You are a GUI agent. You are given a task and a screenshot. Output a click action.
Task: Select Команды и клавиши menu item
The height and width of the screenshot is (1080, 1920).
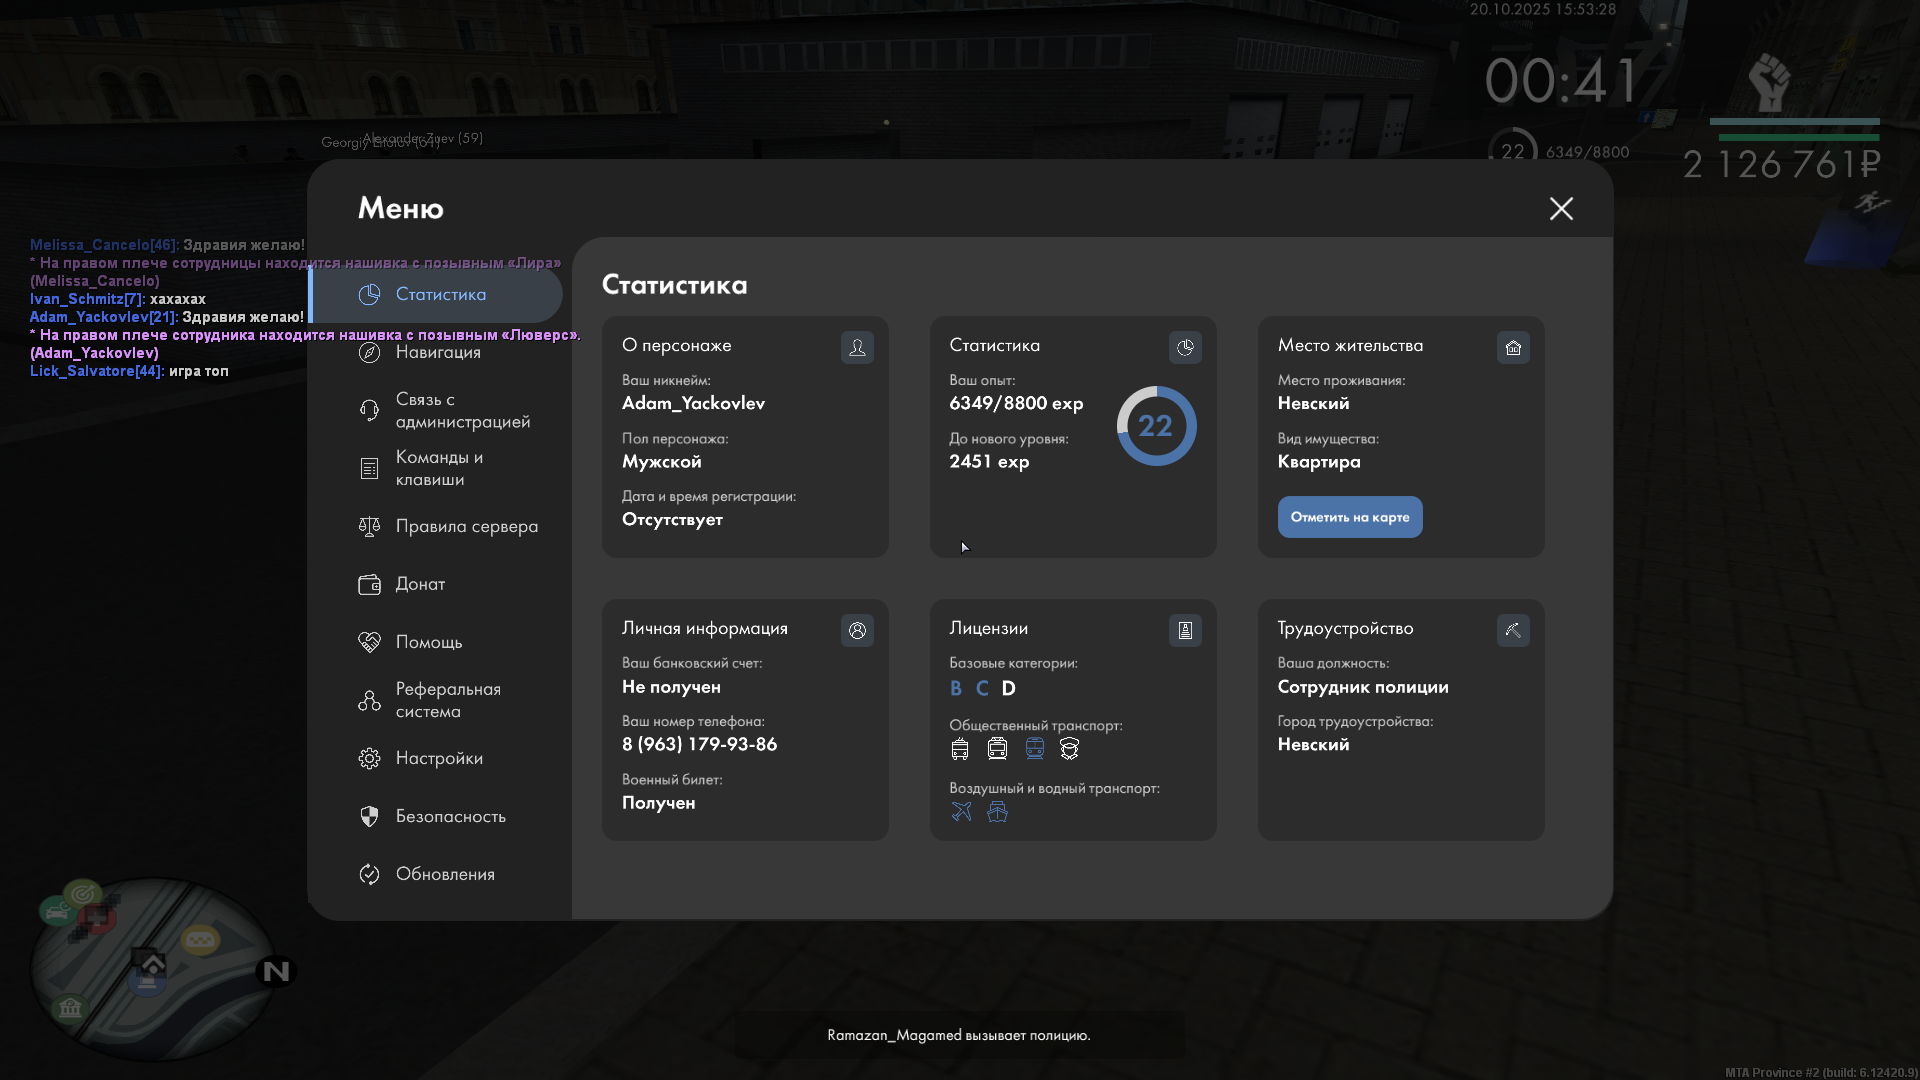coord(438,468)
